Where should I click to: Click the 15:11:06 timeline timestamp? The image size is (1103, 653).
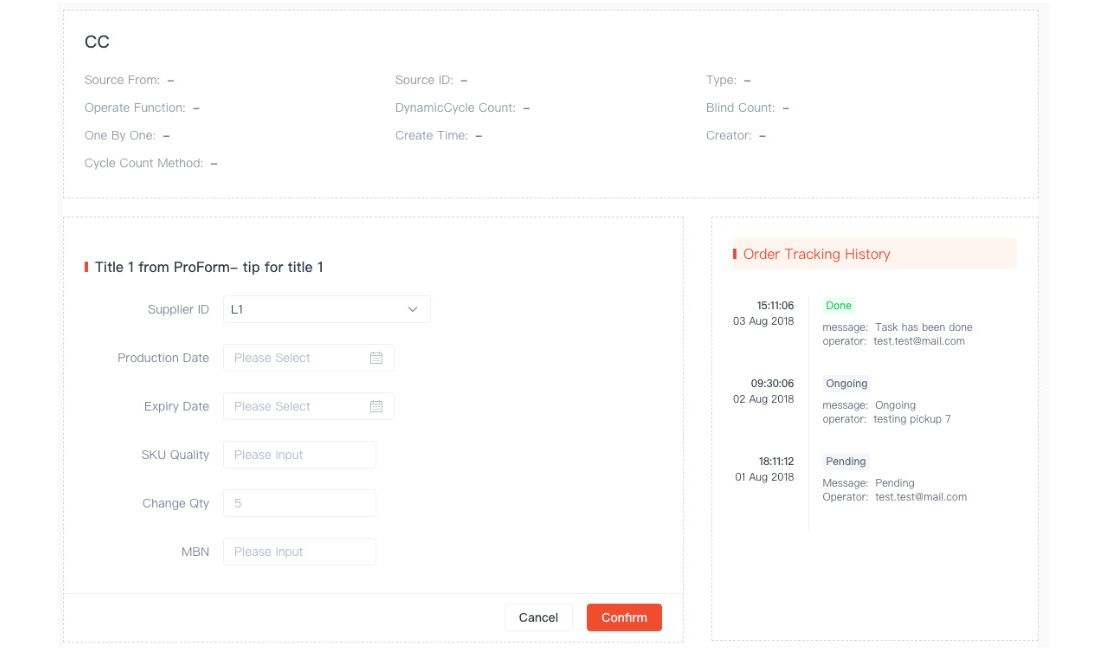(x=774, y=306)
